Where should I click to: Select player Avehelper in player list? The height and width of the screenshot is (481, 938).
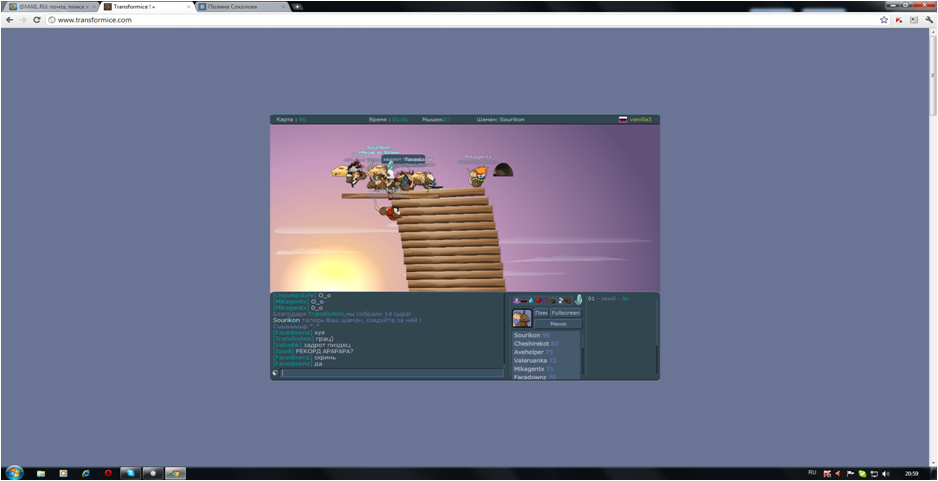[x=546, y=352]
